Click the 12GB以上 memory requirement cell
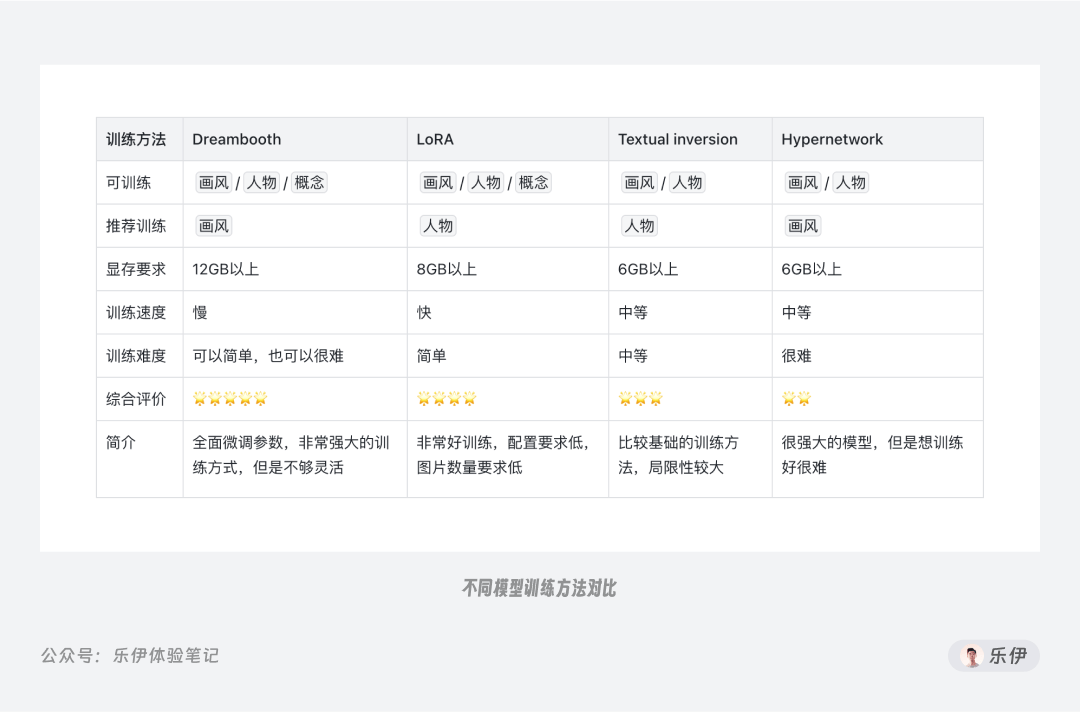The image size is (1080, 712). click(295, 269)
